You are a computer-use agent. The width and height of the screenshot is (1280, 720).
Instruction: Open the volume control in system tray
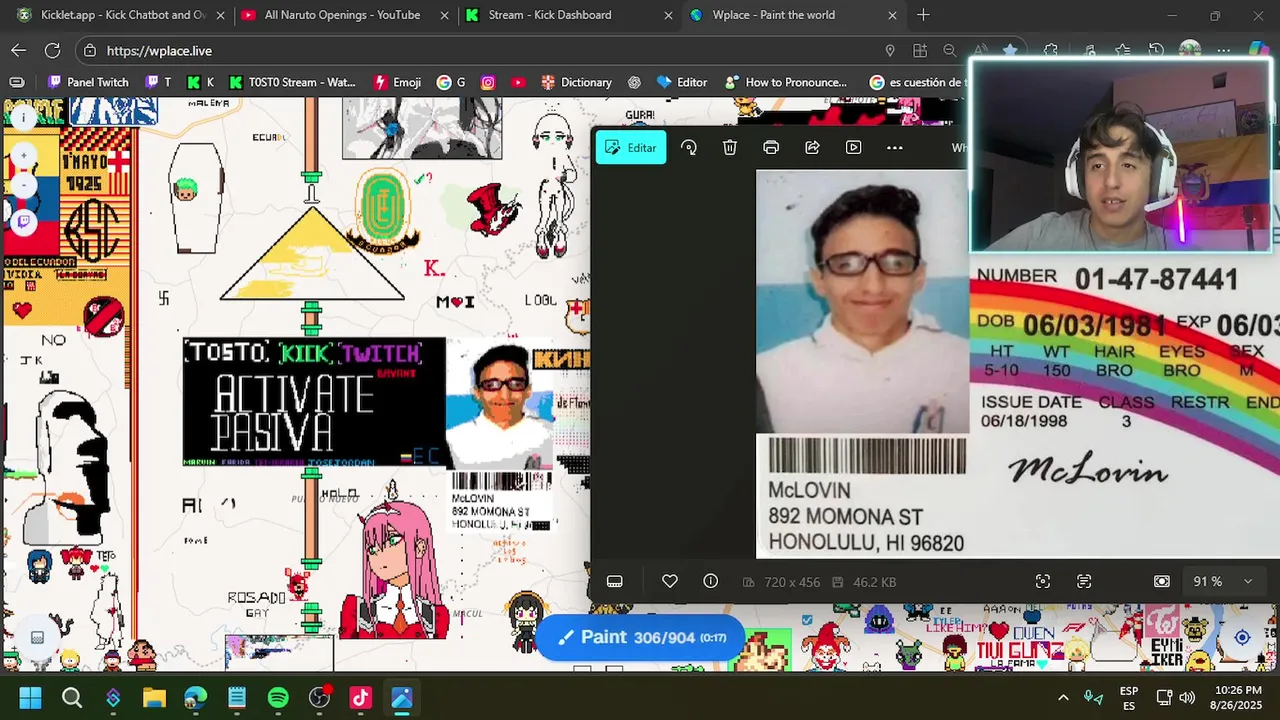[x=1187, y=698]
